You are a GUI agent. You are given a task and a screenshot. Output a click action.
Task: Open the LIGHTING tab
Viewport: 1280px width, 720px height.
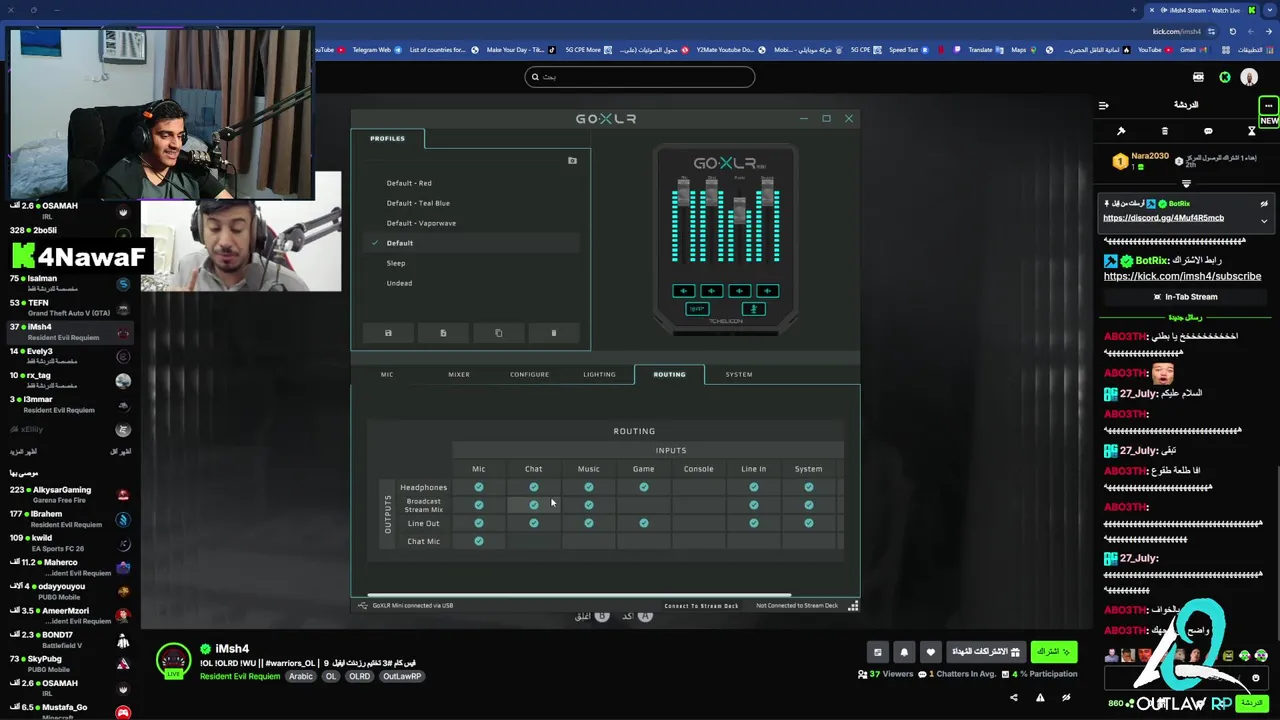[600, 374]
